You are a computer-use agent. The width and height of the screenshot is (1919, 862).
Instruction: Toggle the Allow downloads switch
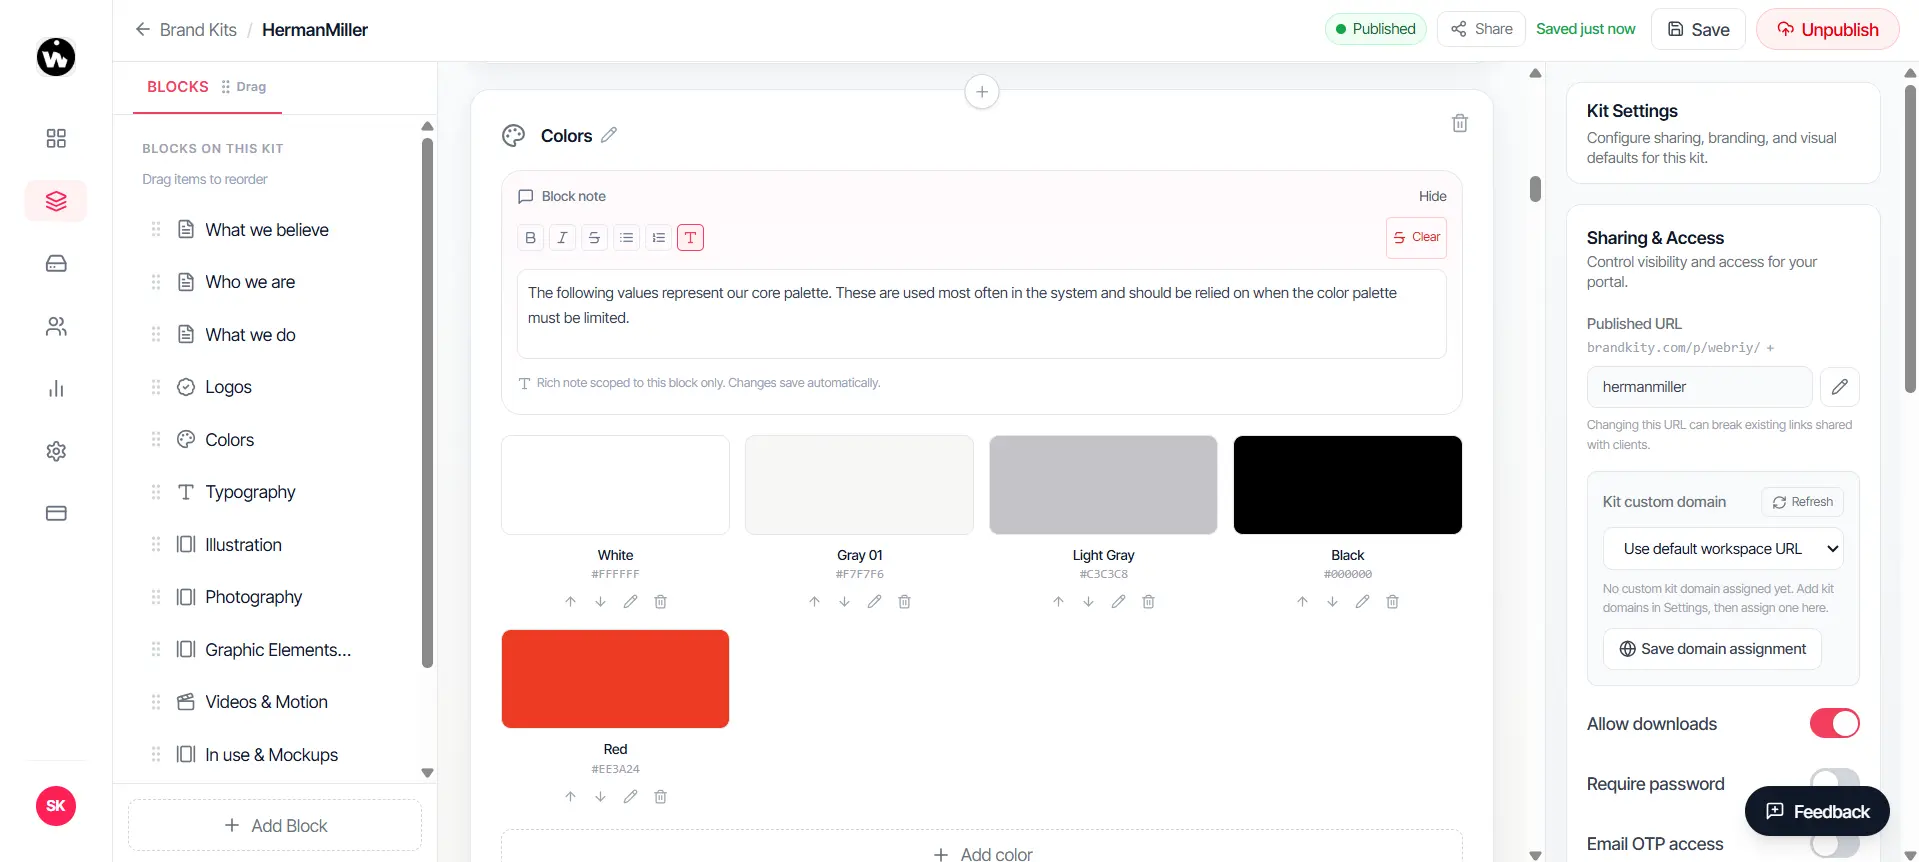(1834, 723)
